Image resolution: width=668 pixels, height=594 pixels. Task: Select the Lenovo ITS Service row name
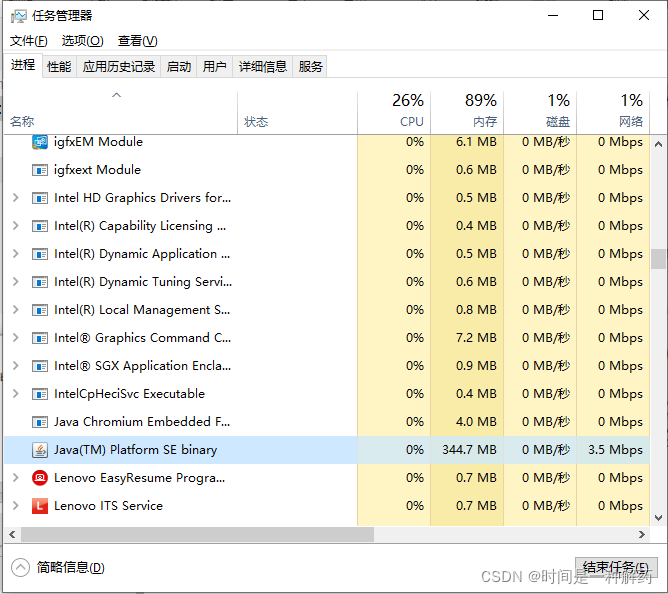(x=109, y=506)
